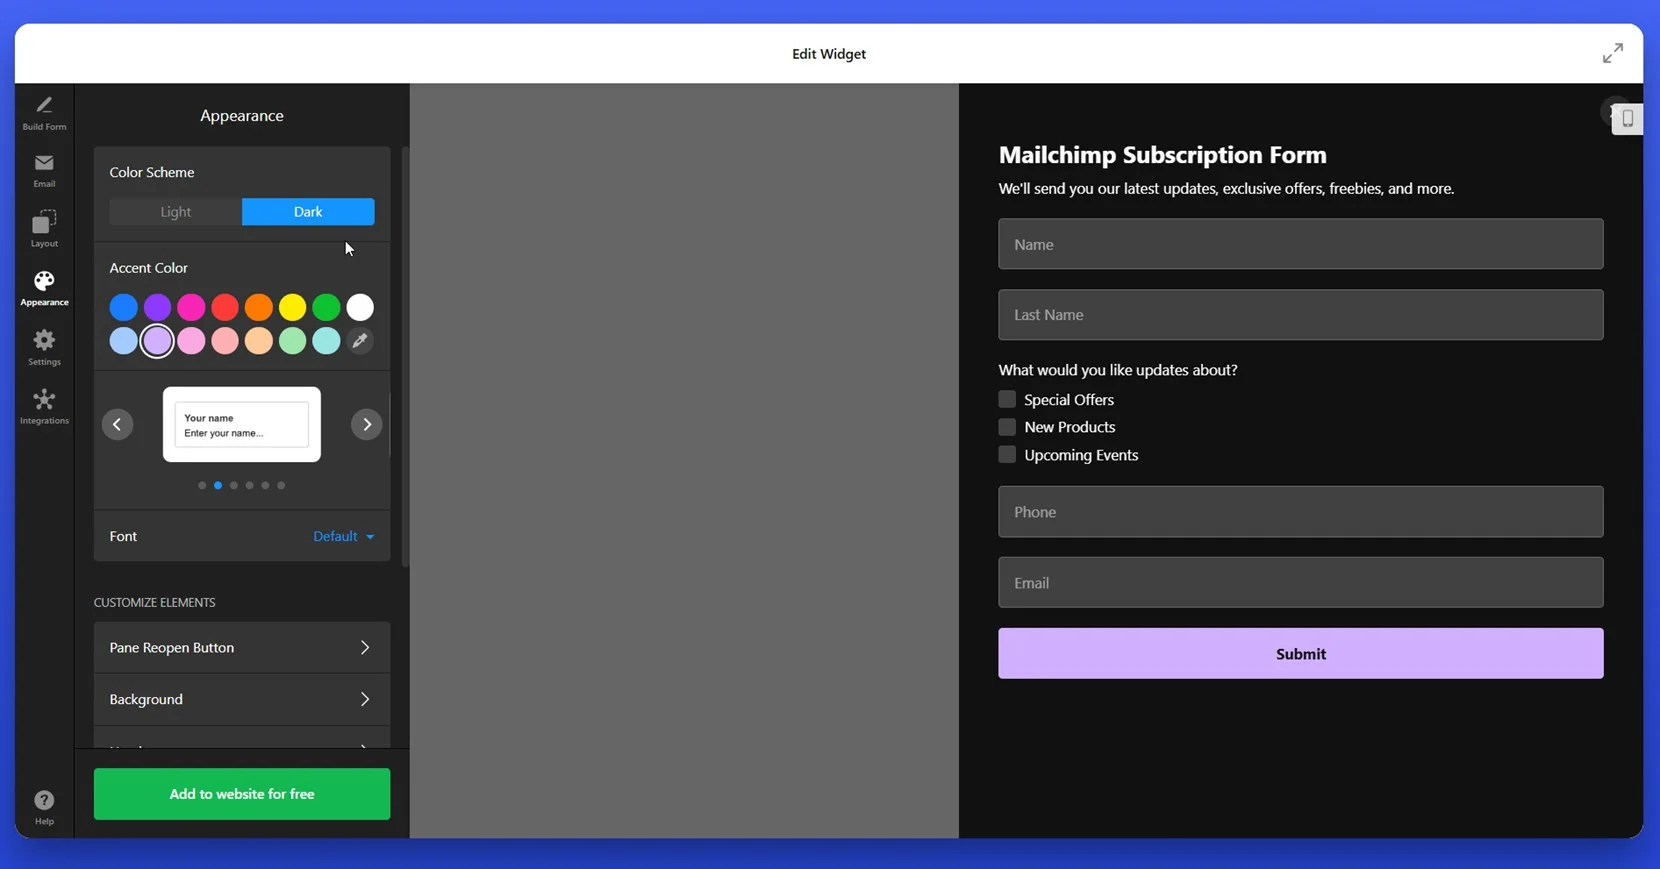
Task: Expand widget editor to fullscreen
Action: pos(1612,53)
